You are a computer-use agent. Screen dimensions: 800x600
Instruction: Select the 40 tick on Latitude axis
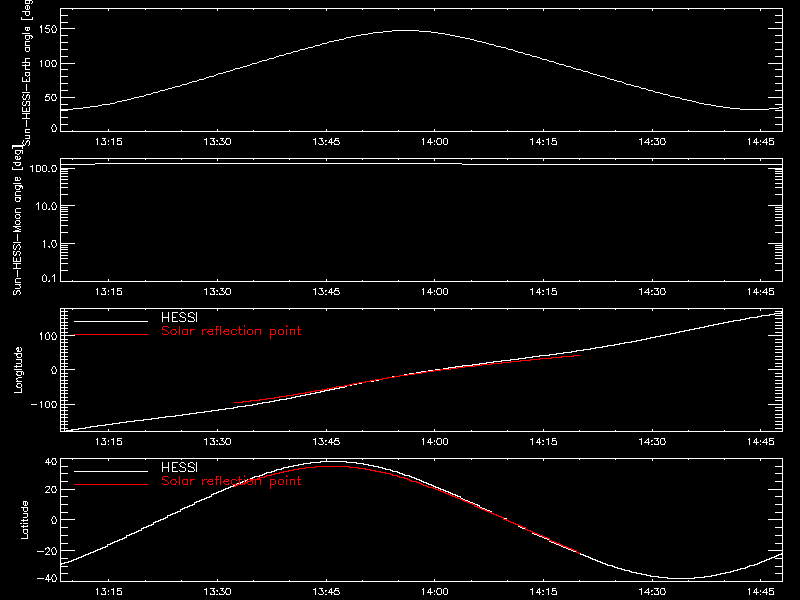(x=51, y=462)
